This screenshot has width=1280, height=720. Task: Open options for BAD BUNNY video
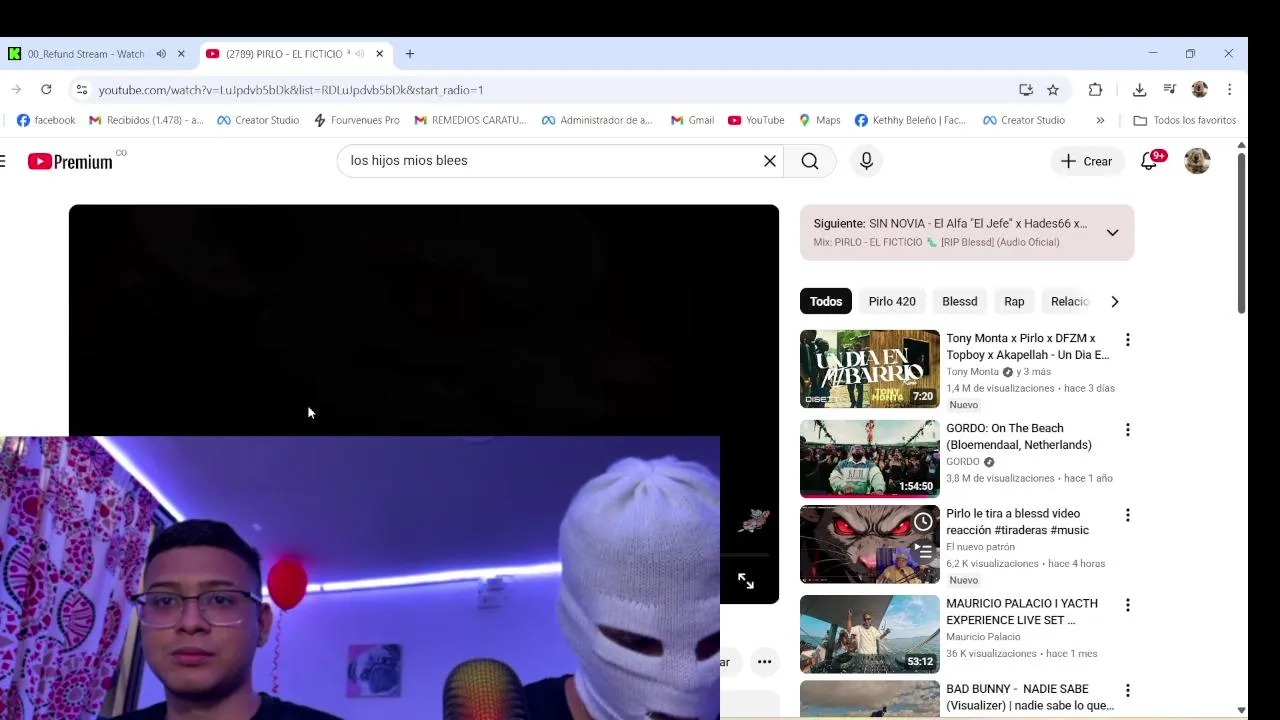click(1127, 690)
